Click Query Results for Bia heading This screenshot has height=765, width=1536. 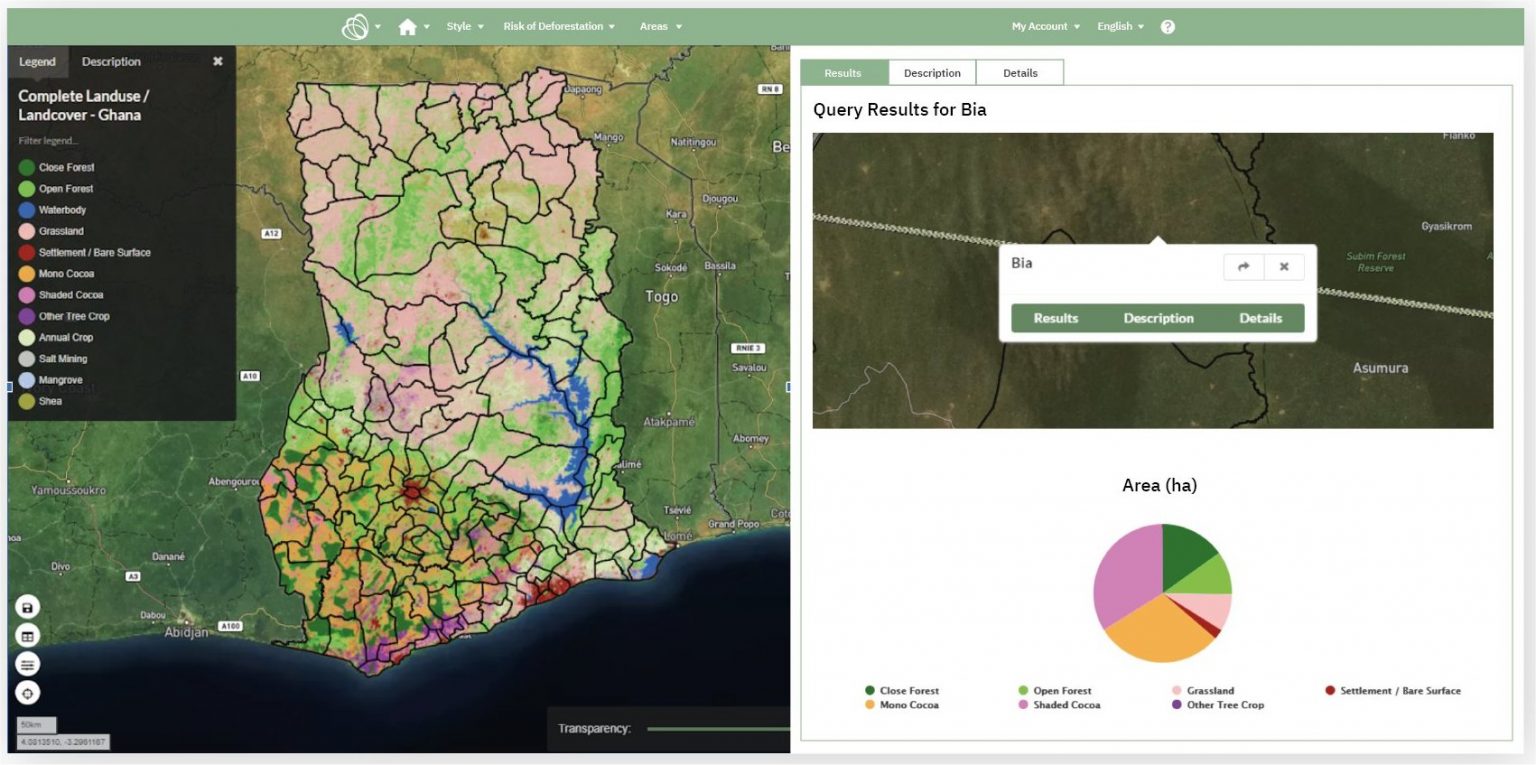coord(900,110)
